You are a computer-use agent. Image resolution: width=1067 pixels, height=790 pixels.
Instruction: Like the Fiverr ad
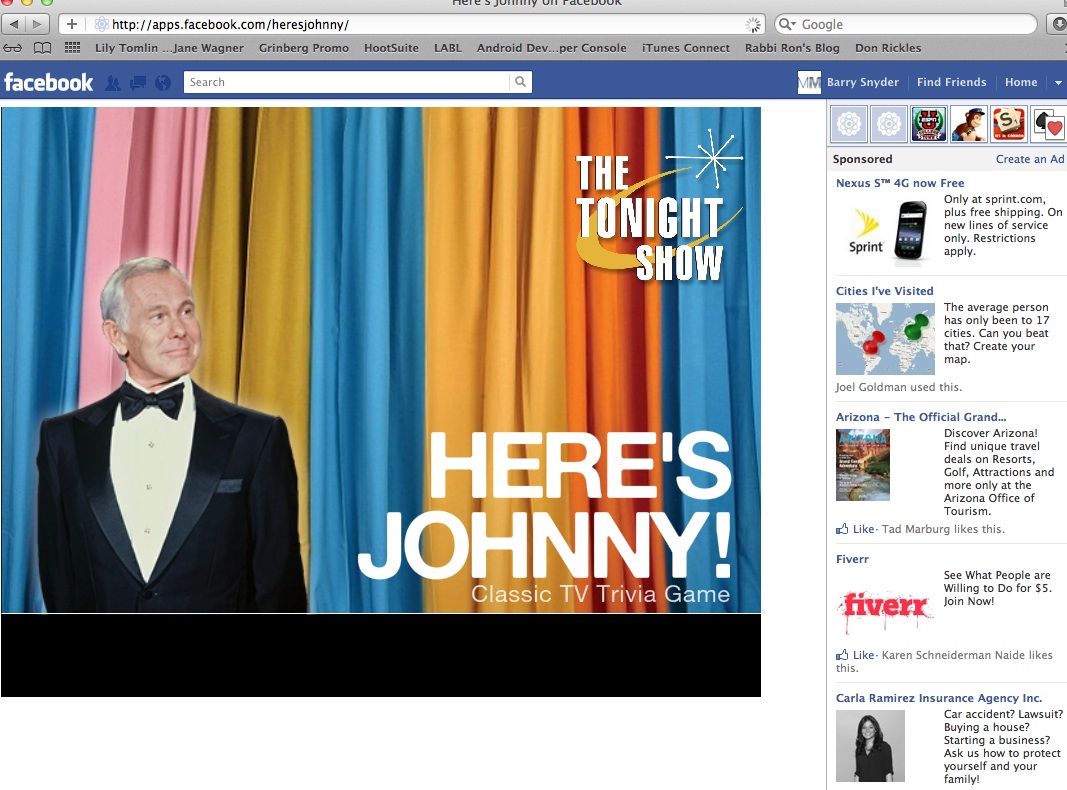click(x=864, y=655)
